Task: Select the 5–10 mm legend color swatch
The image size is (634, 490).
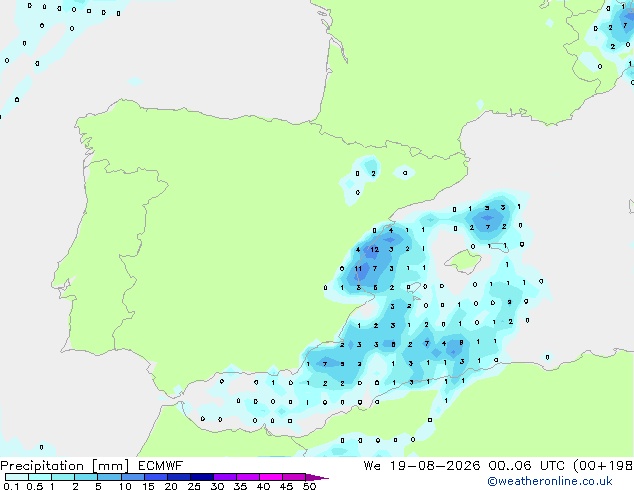Action: (110, 477)
